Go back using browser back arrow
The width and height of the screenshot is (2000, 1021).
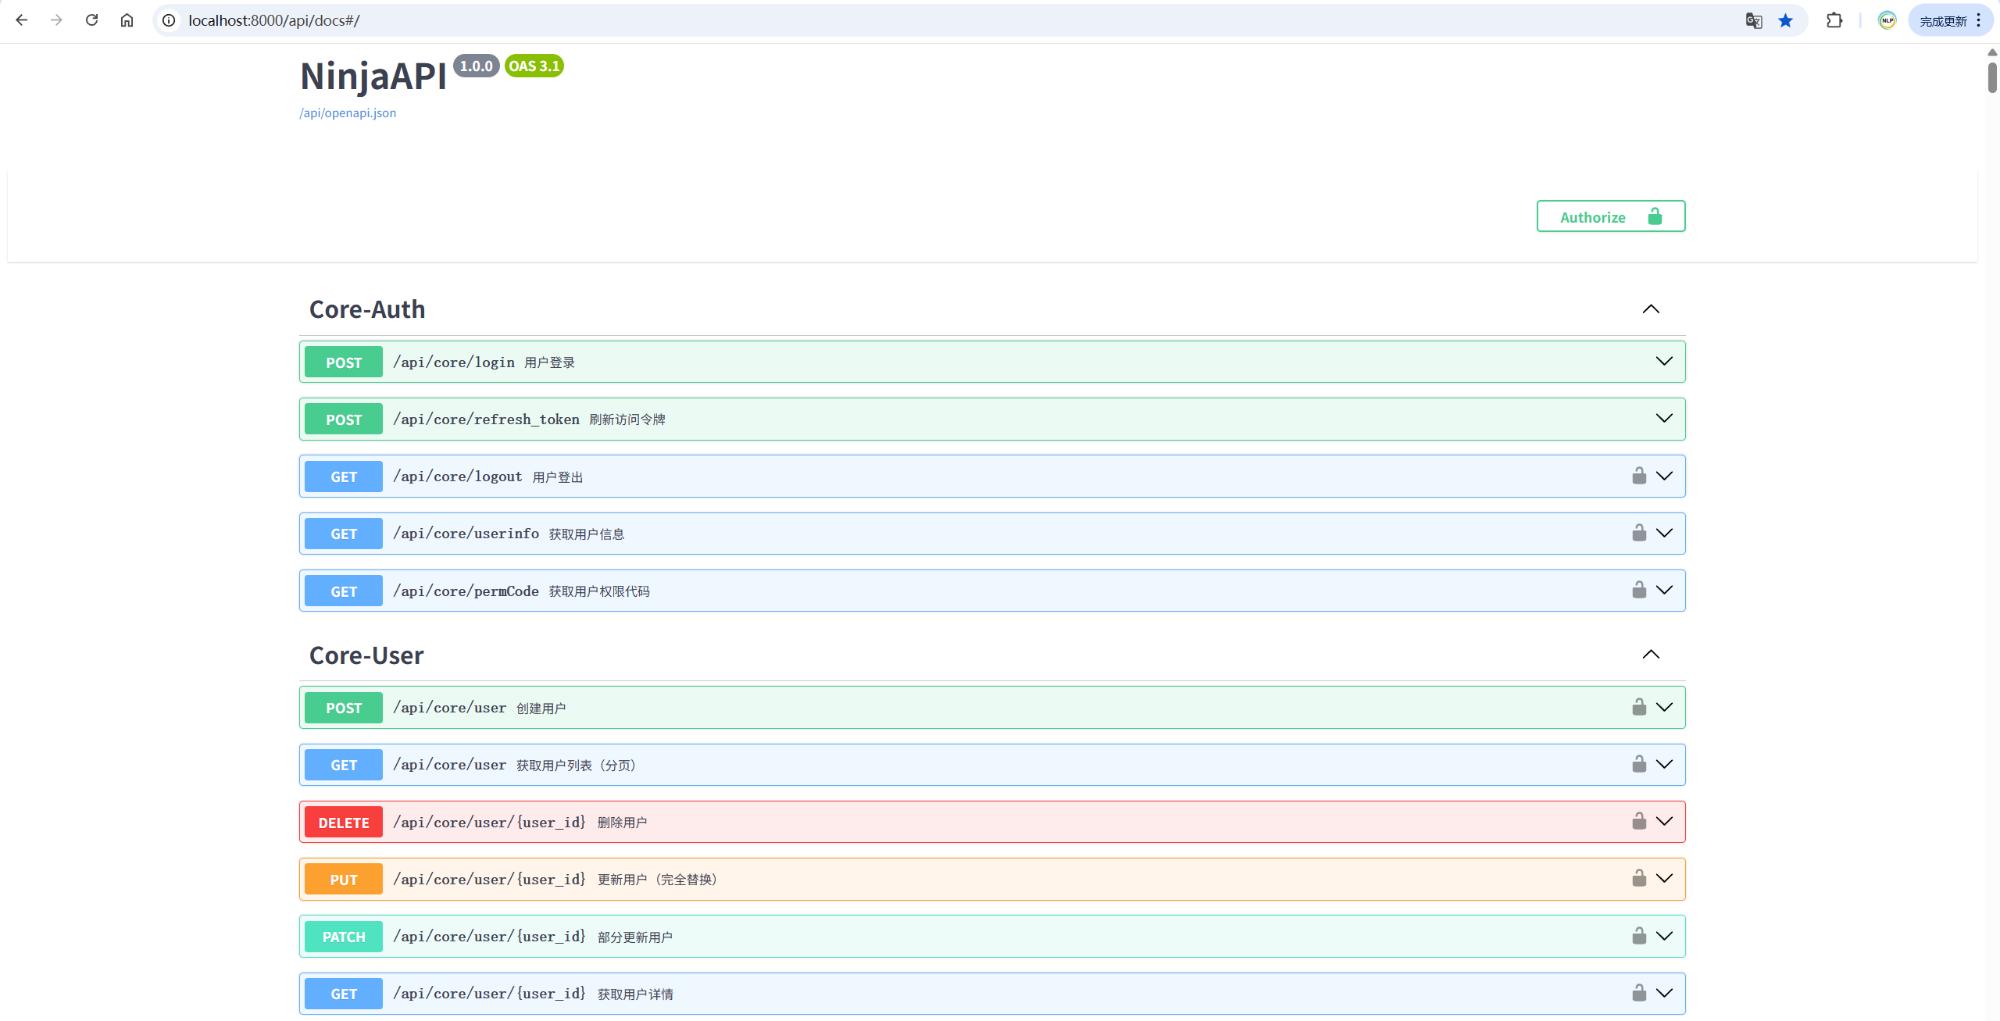click(x=22, y=20)
